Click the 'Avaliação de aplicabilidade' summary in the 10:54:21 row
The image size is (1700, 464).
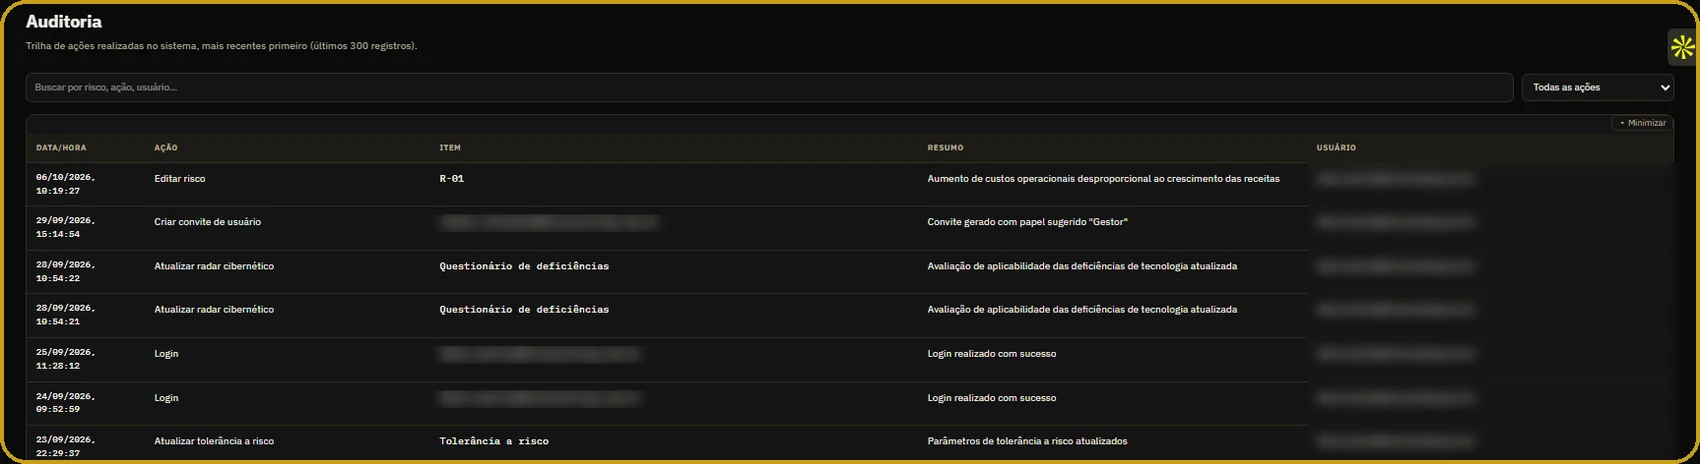1082,310
